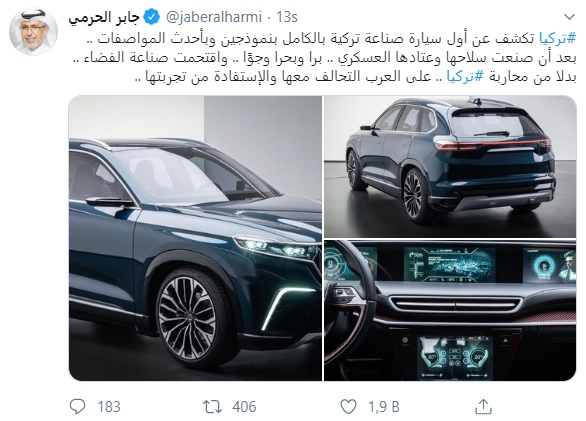Open the @jaberalharmi handle link

[x=213, y=17]
